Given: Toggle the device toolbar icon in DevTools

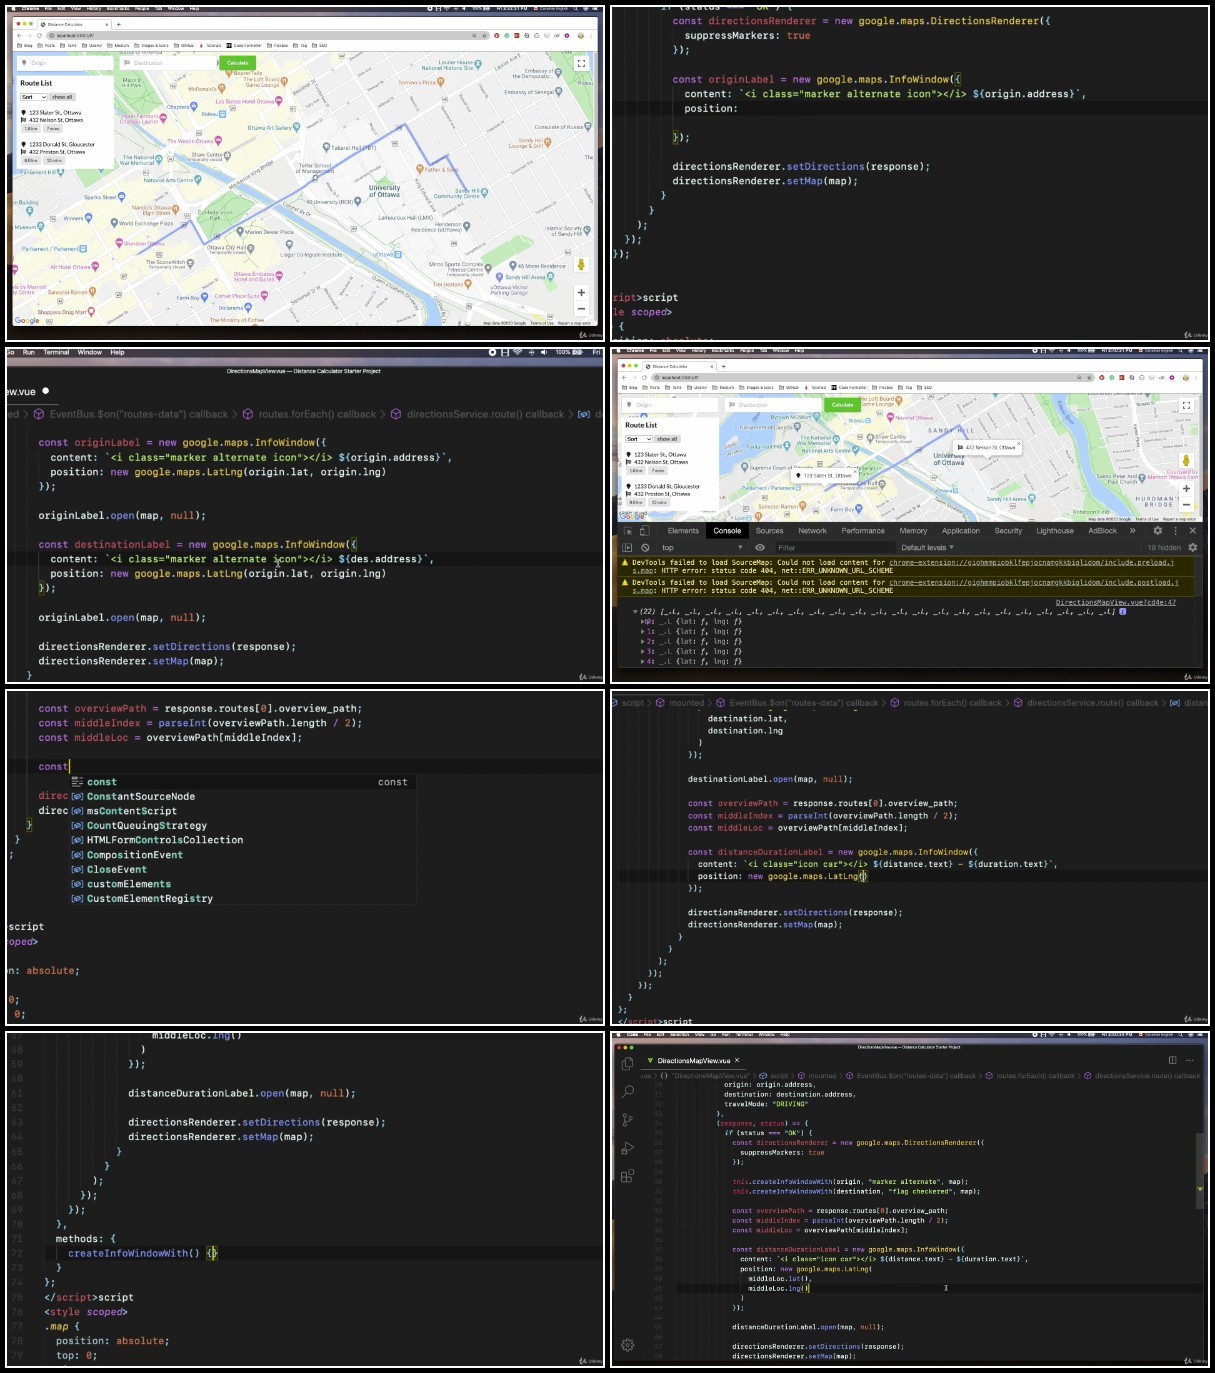Looking at the screenshot, I should 644,531.
